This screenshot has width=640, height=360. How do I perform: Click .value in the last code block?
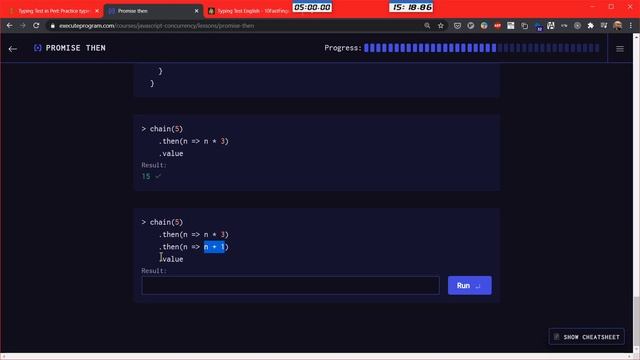[171, 259]
